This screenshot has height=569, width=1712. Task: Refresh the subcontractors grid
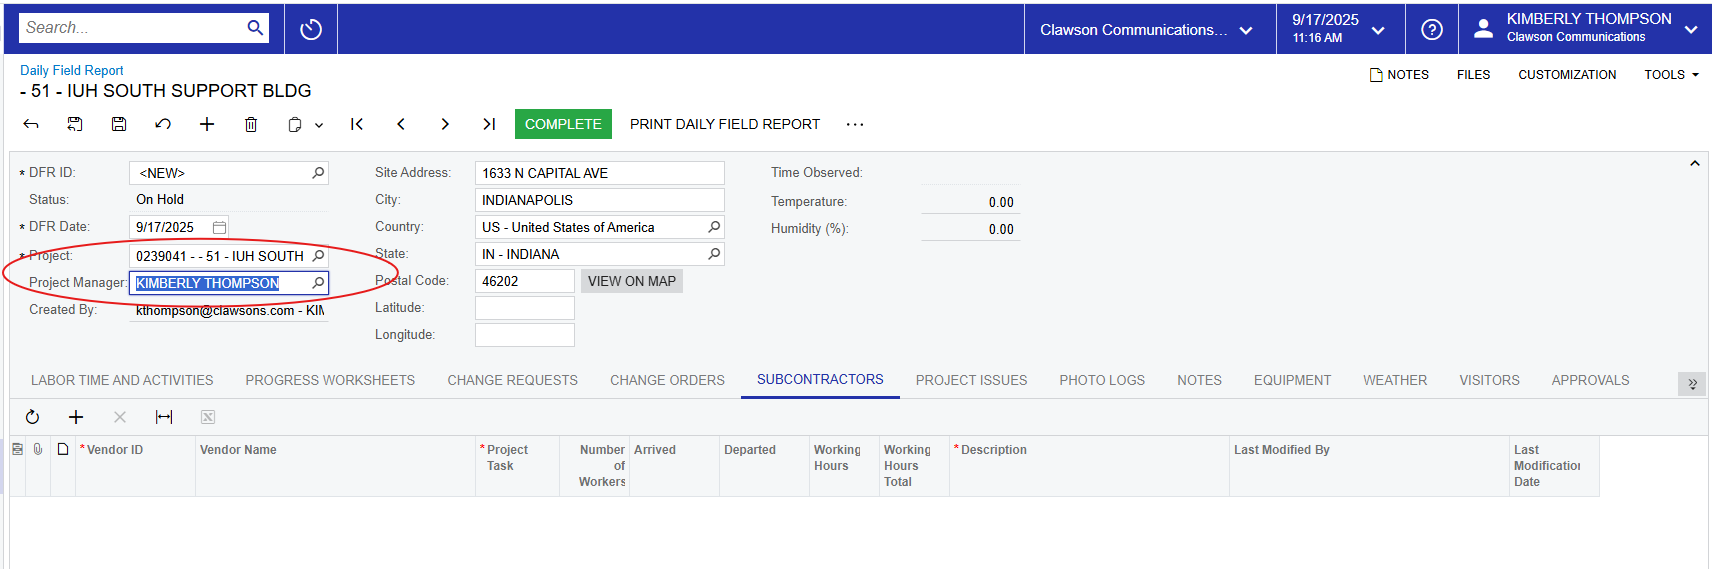(x=32, y=417)
